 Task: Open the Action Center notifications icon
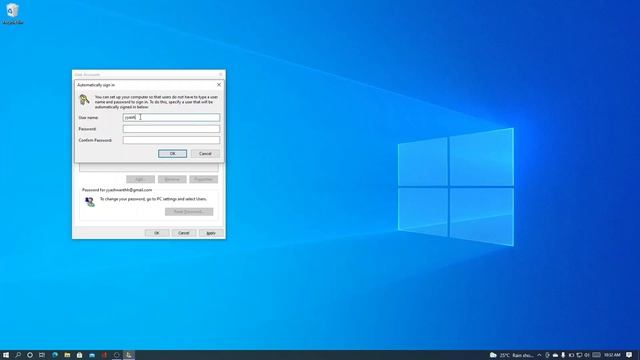[x=629, y=355]
